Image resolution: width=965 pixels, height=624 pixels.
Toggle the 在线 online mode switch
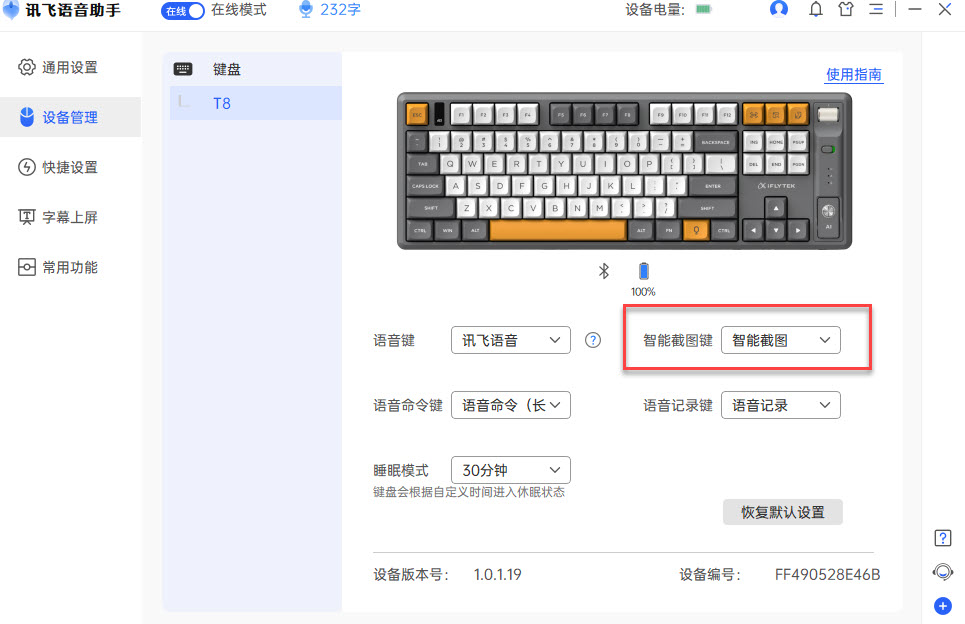182,11
